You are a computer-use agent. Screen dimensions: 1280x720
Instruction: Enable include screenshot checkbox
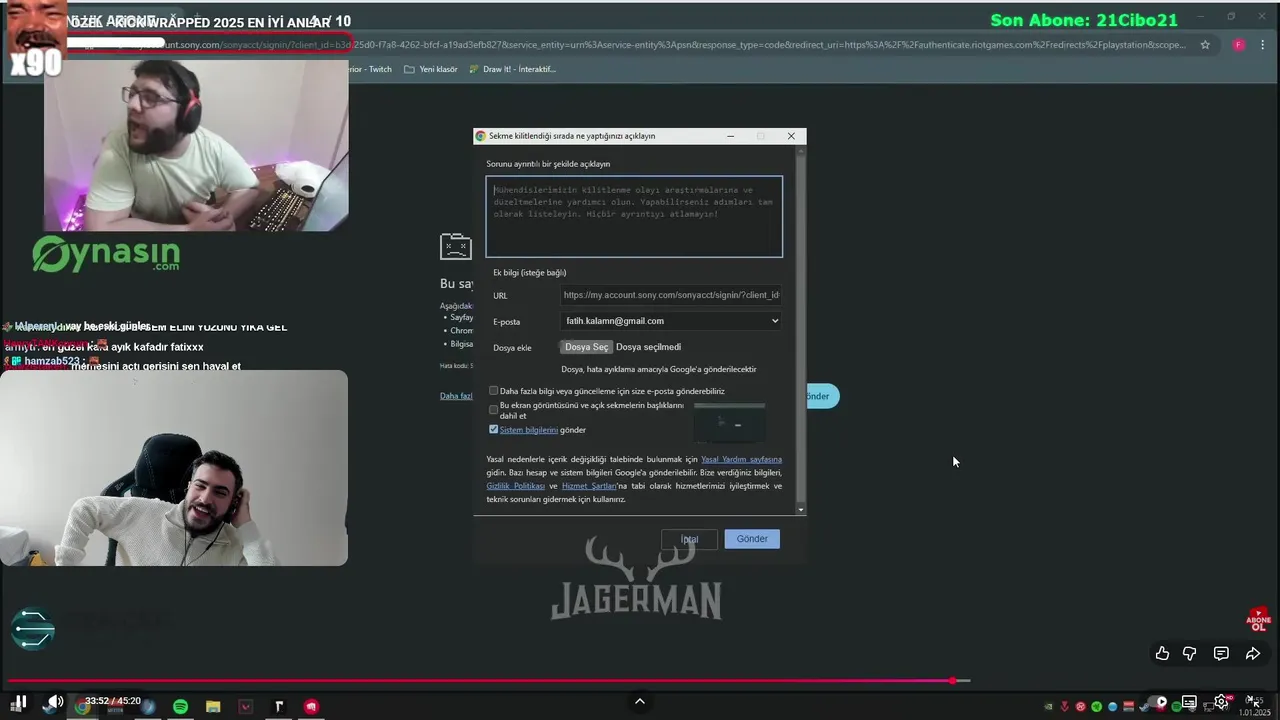pyautogui.click(x=493, y=410)
